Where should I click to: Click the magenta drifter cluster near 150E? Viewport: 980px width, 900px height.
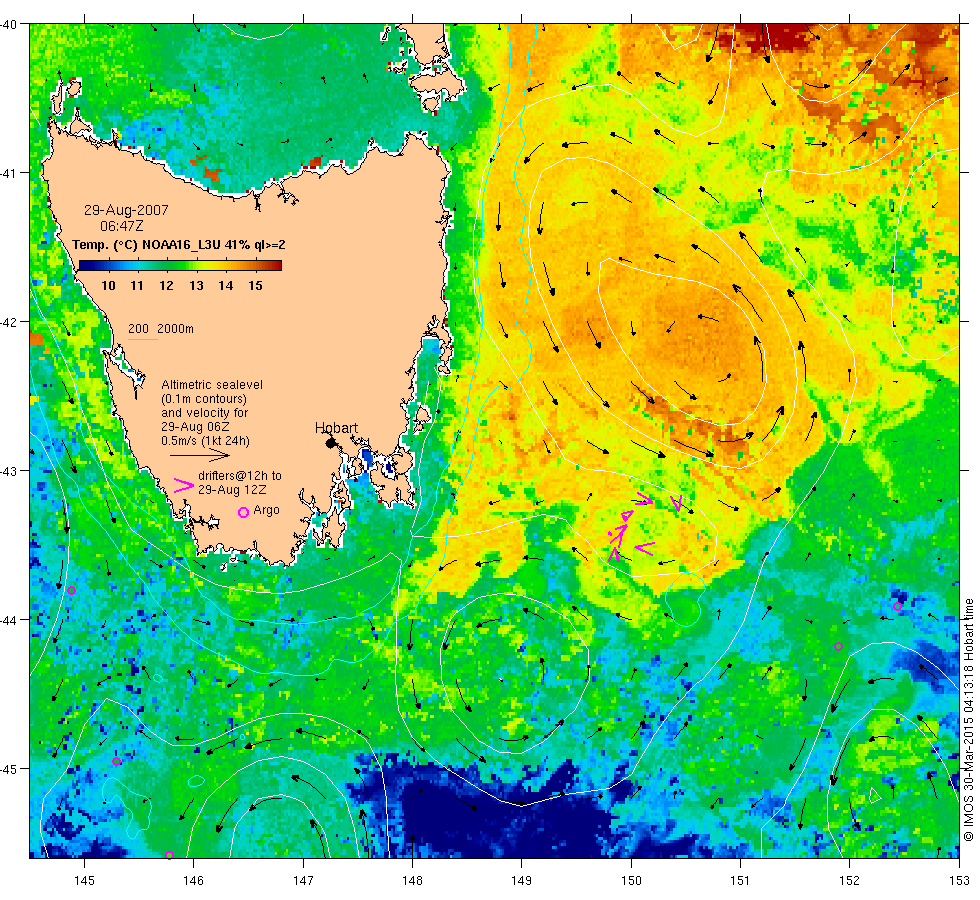631,529
